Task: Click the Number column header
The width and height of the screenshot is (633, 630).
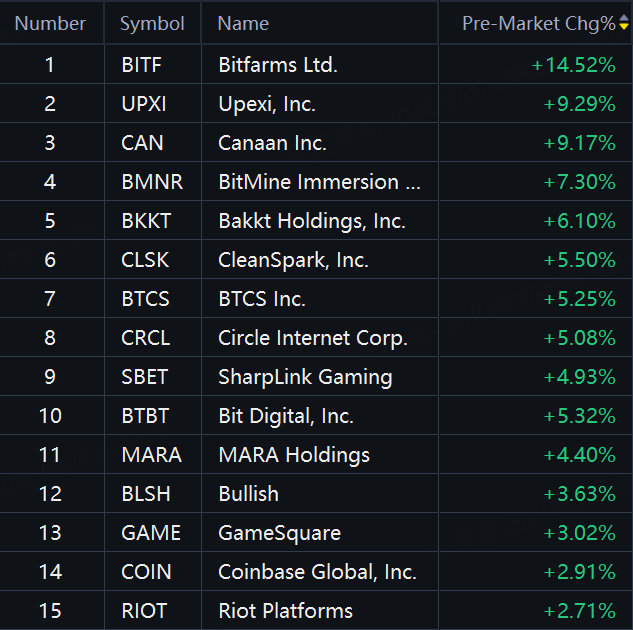Action: pyautogui.click(x=50, y=24)
